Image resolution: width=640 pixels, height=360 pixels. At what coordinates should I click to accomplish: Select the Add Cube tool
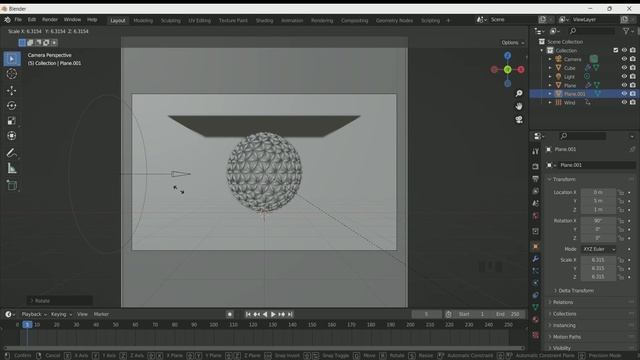(12, 185)
